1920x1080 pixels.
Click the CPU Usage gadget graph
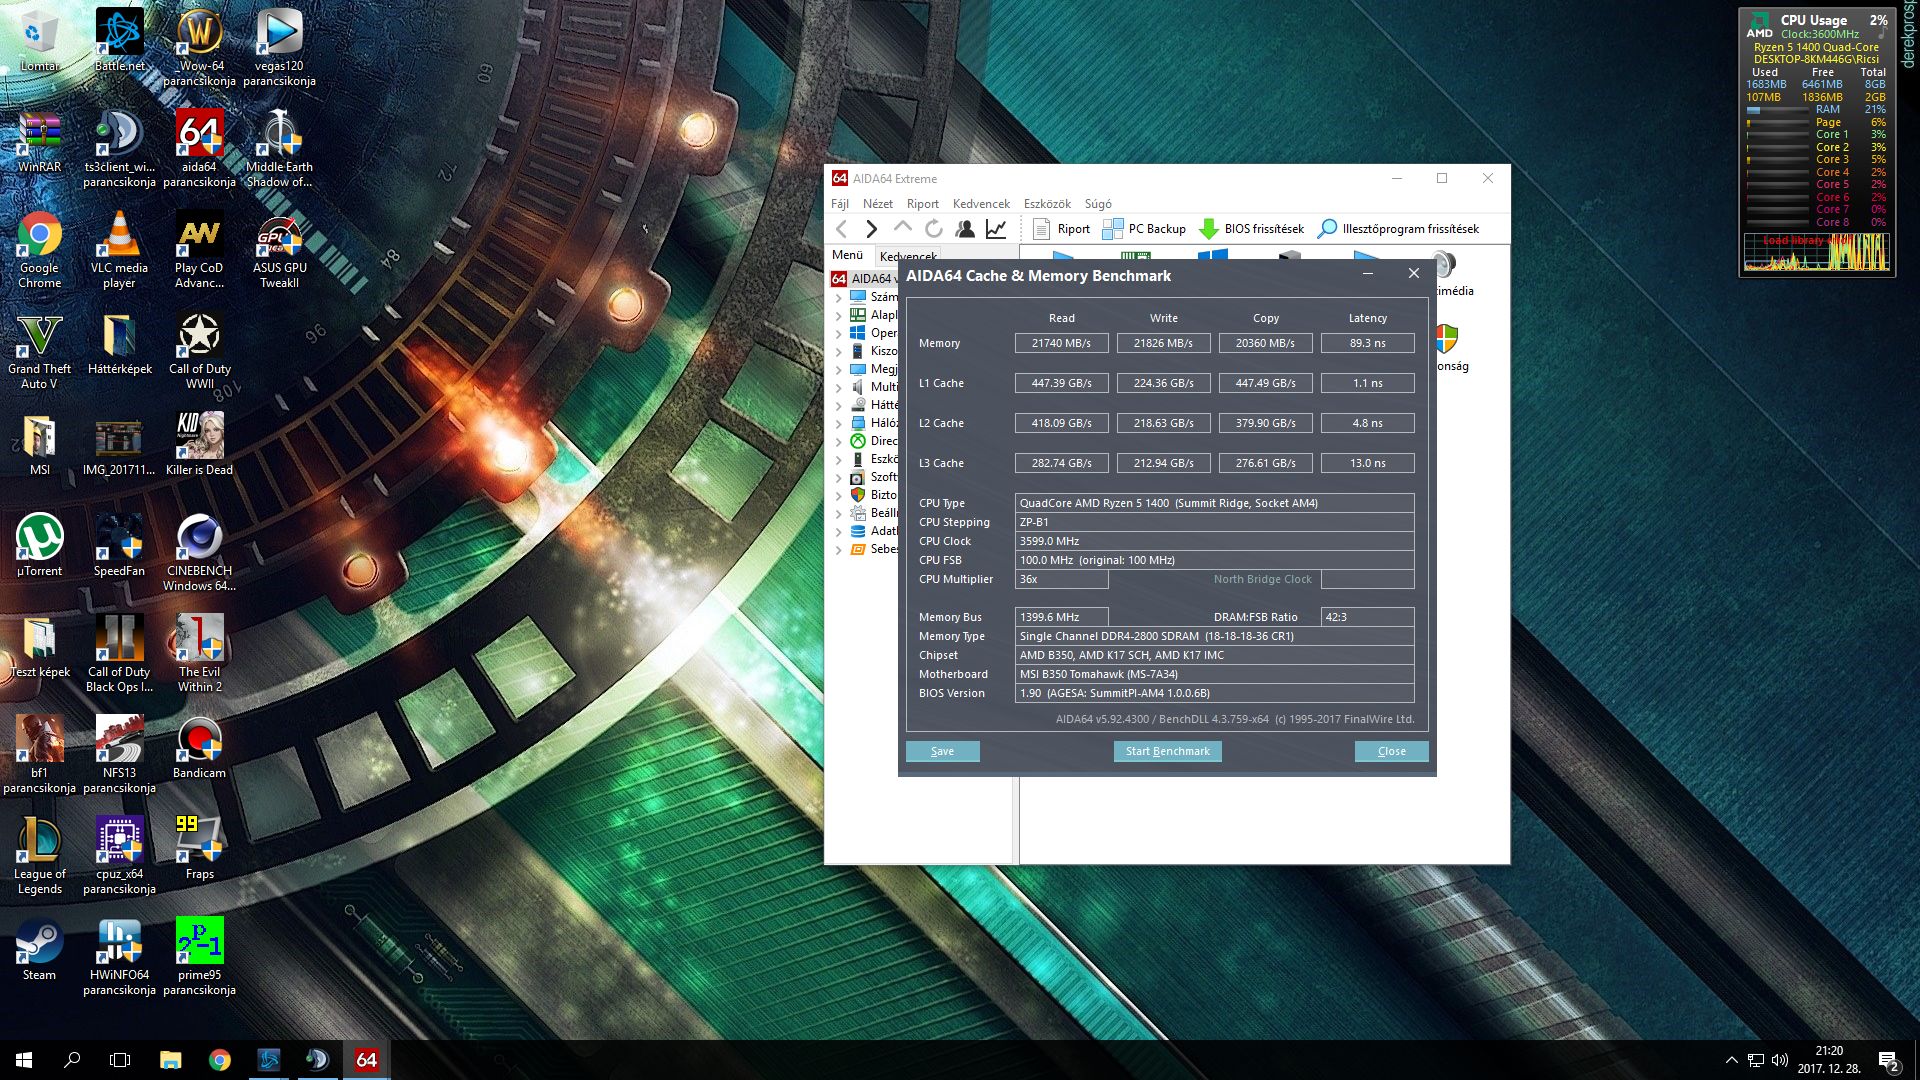click(x=1816, y=252)
